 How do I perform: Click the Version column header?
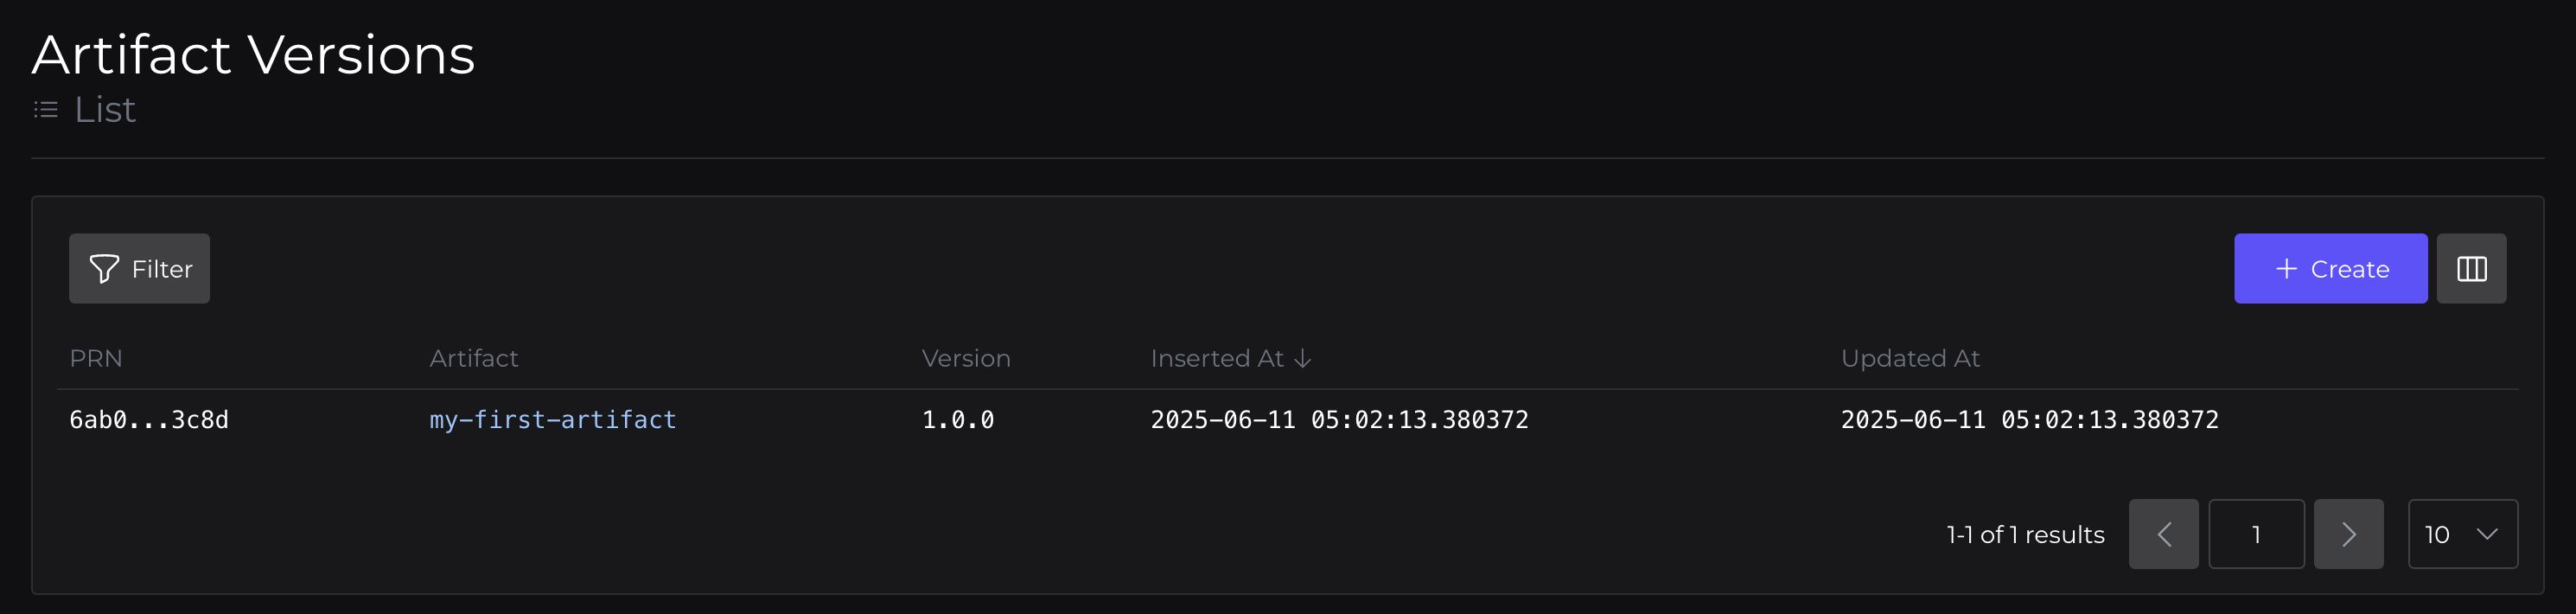tap(965, 359)
